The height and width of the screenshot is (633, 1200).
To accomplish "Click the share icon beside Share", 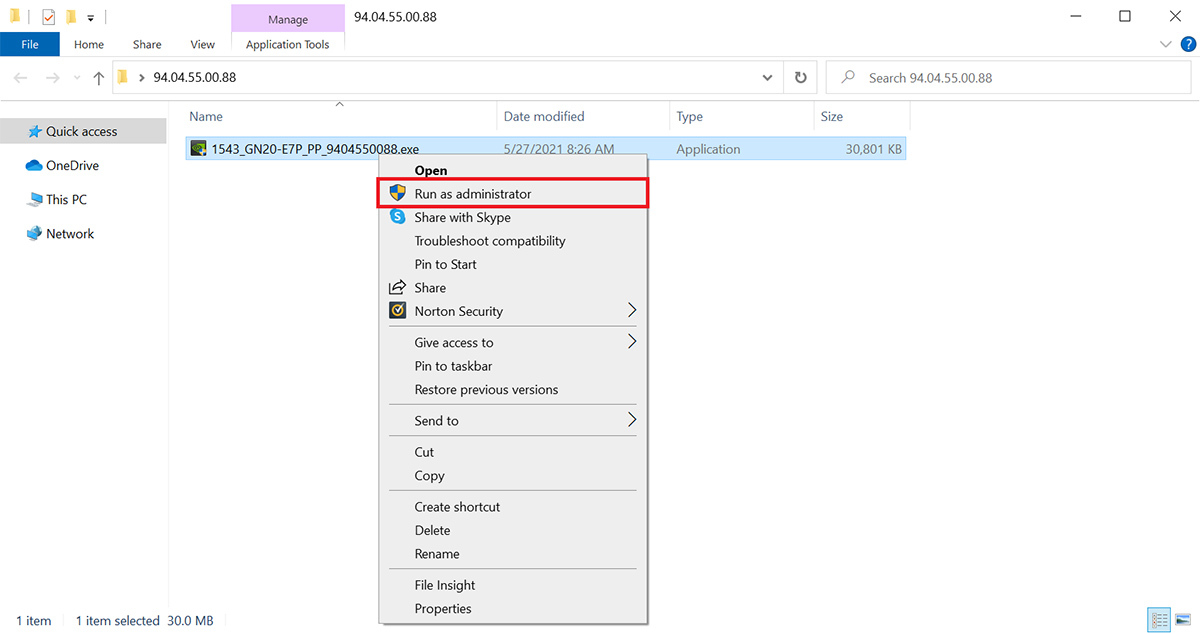I will pos(397,288).
